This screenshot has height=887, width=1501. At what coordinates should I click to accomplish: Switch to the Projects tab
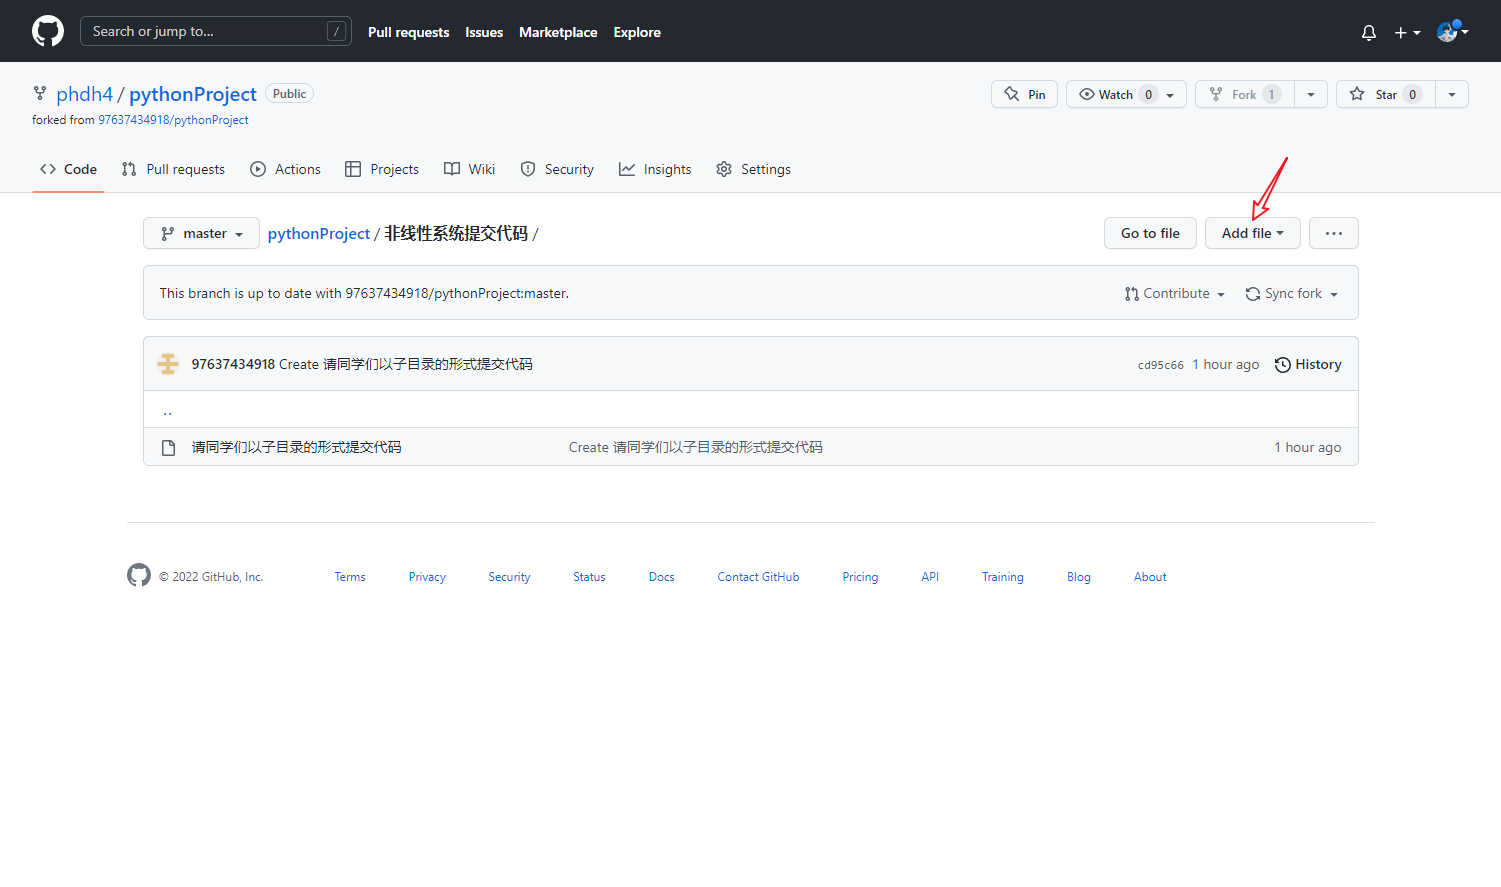(x=382, y=169)
